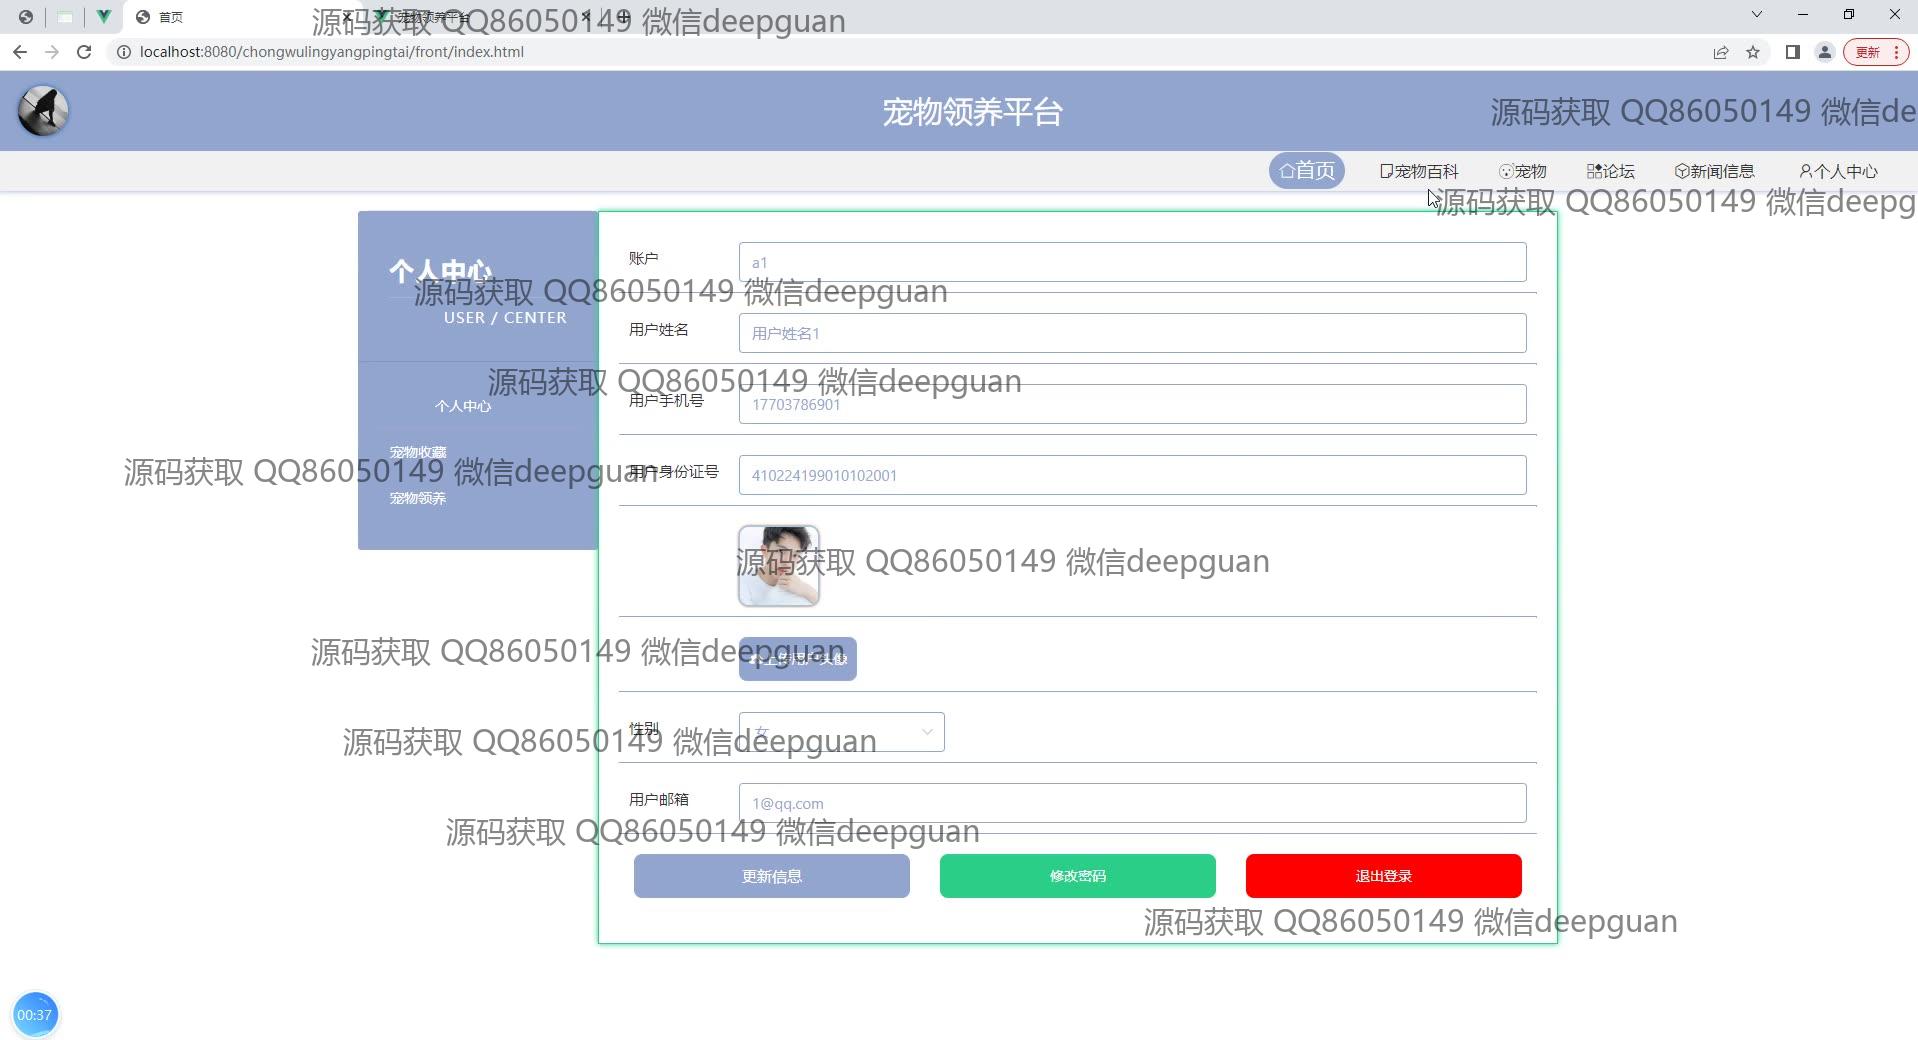Open the tab search chevron in title bar
This screenshot has height=1040, width=1918.
[1756, 15]
